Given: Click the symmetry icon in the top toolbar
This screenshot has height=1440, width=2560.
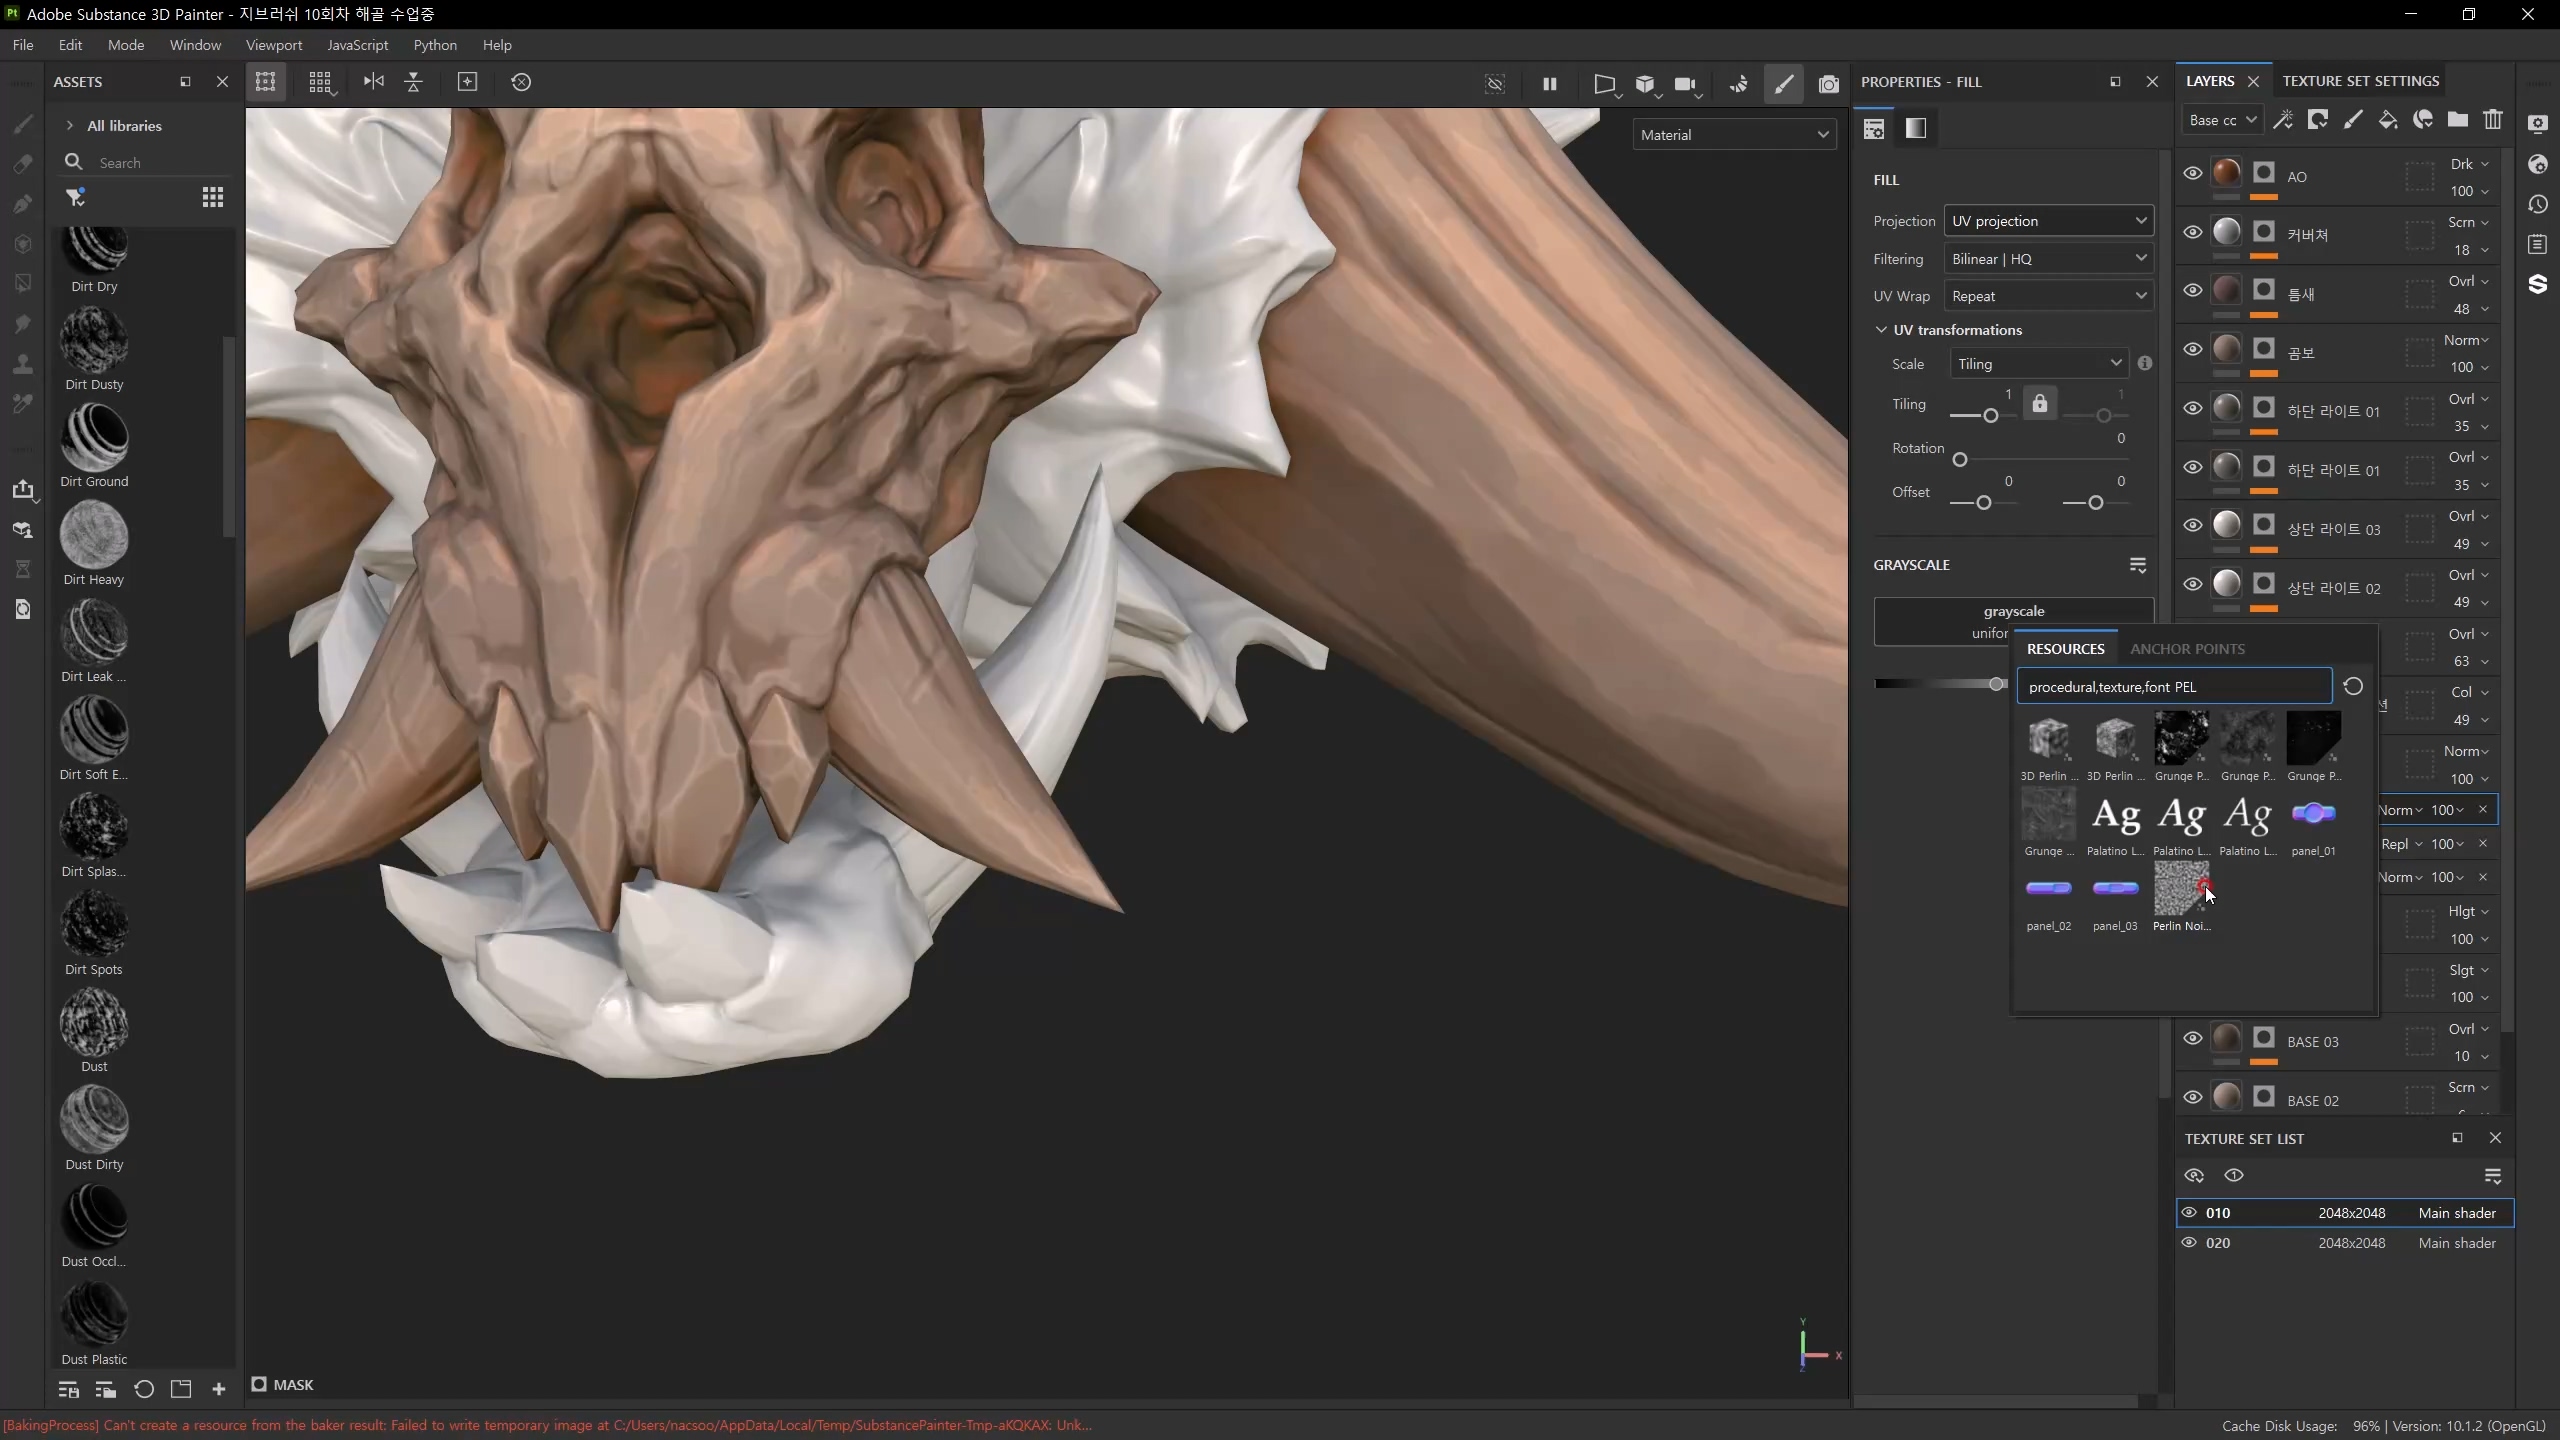Looking at the screenshot, I should [x=373, y=82].
